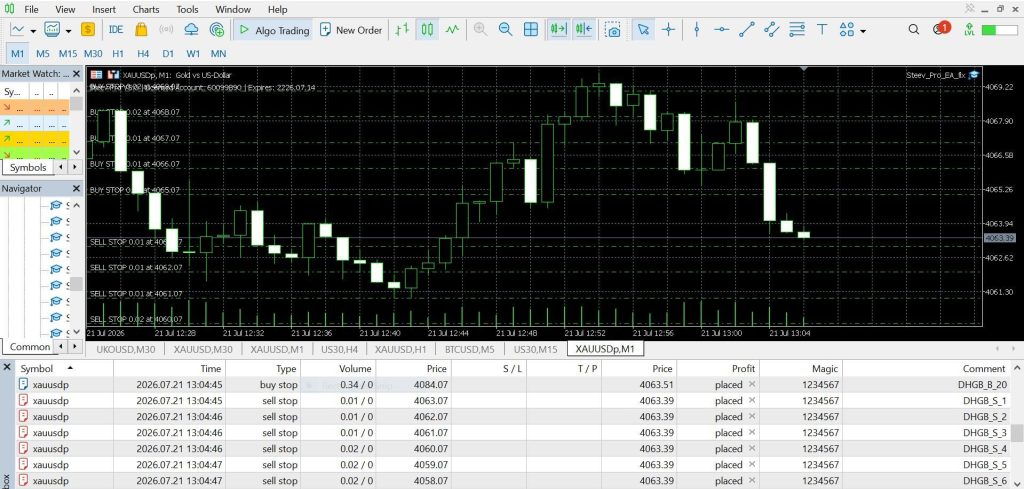Select the H1 timeframe

pos(118,54)
